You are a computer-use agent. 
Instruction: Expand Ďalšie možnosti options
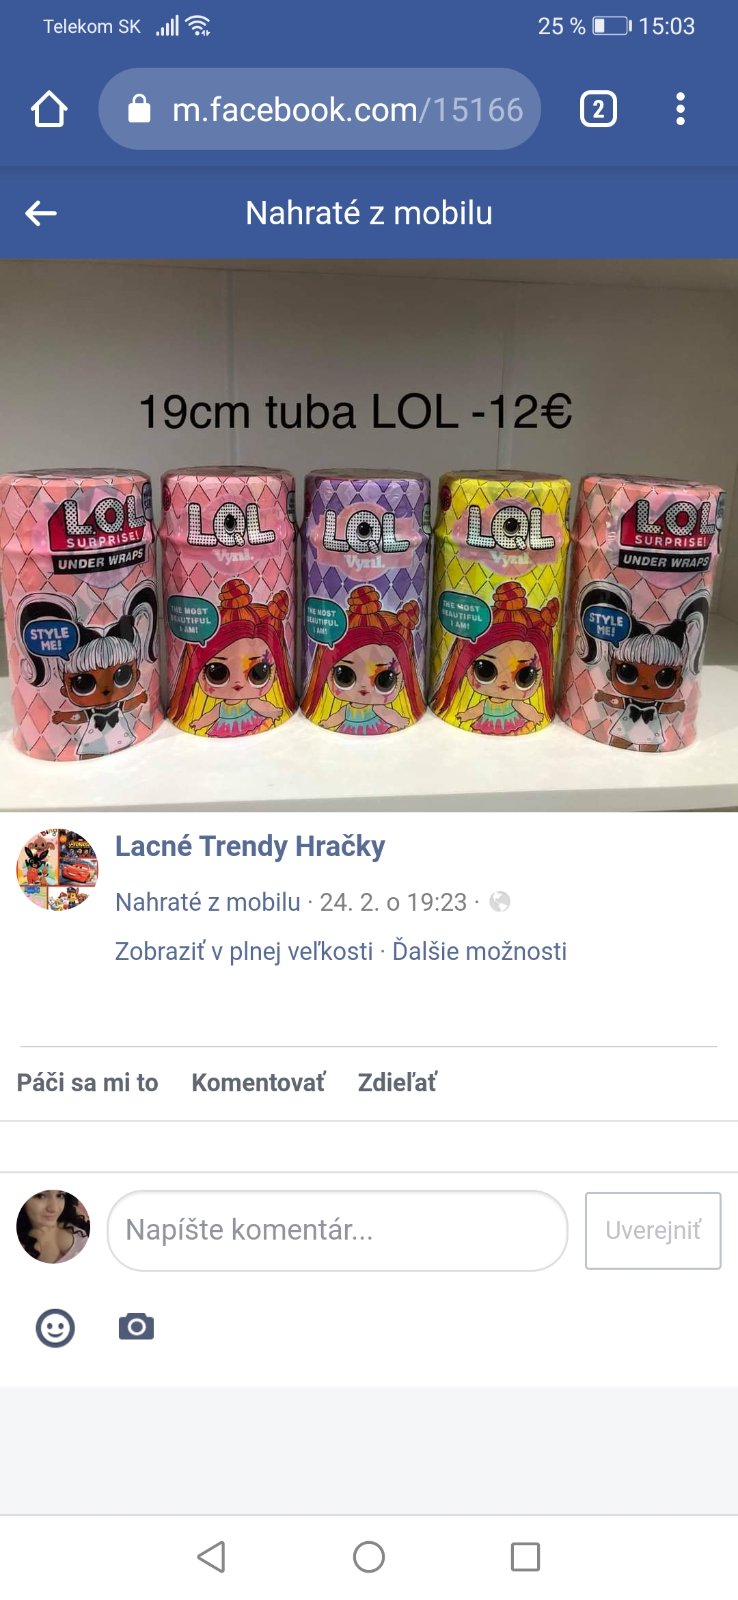(x=479, y=951)
